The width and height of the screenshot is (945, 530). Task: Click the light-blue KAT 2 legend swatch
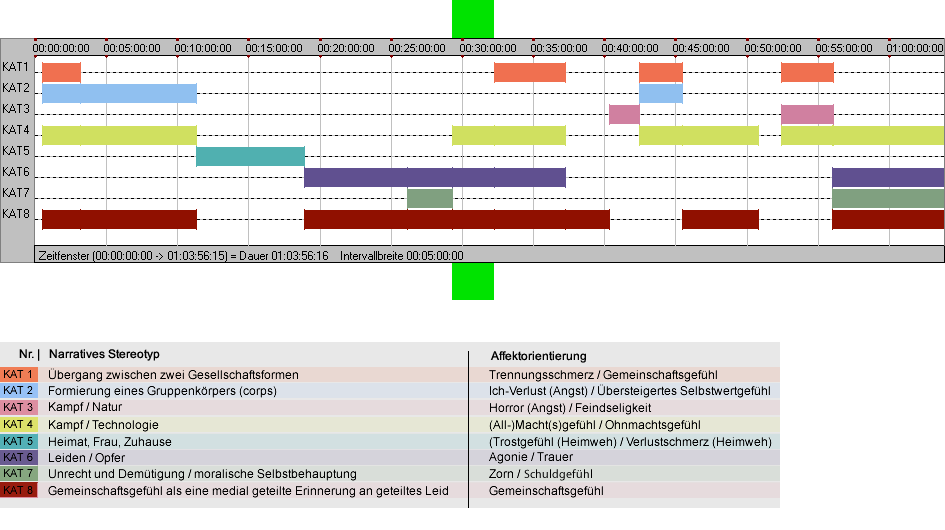click(x=19, y=391)
